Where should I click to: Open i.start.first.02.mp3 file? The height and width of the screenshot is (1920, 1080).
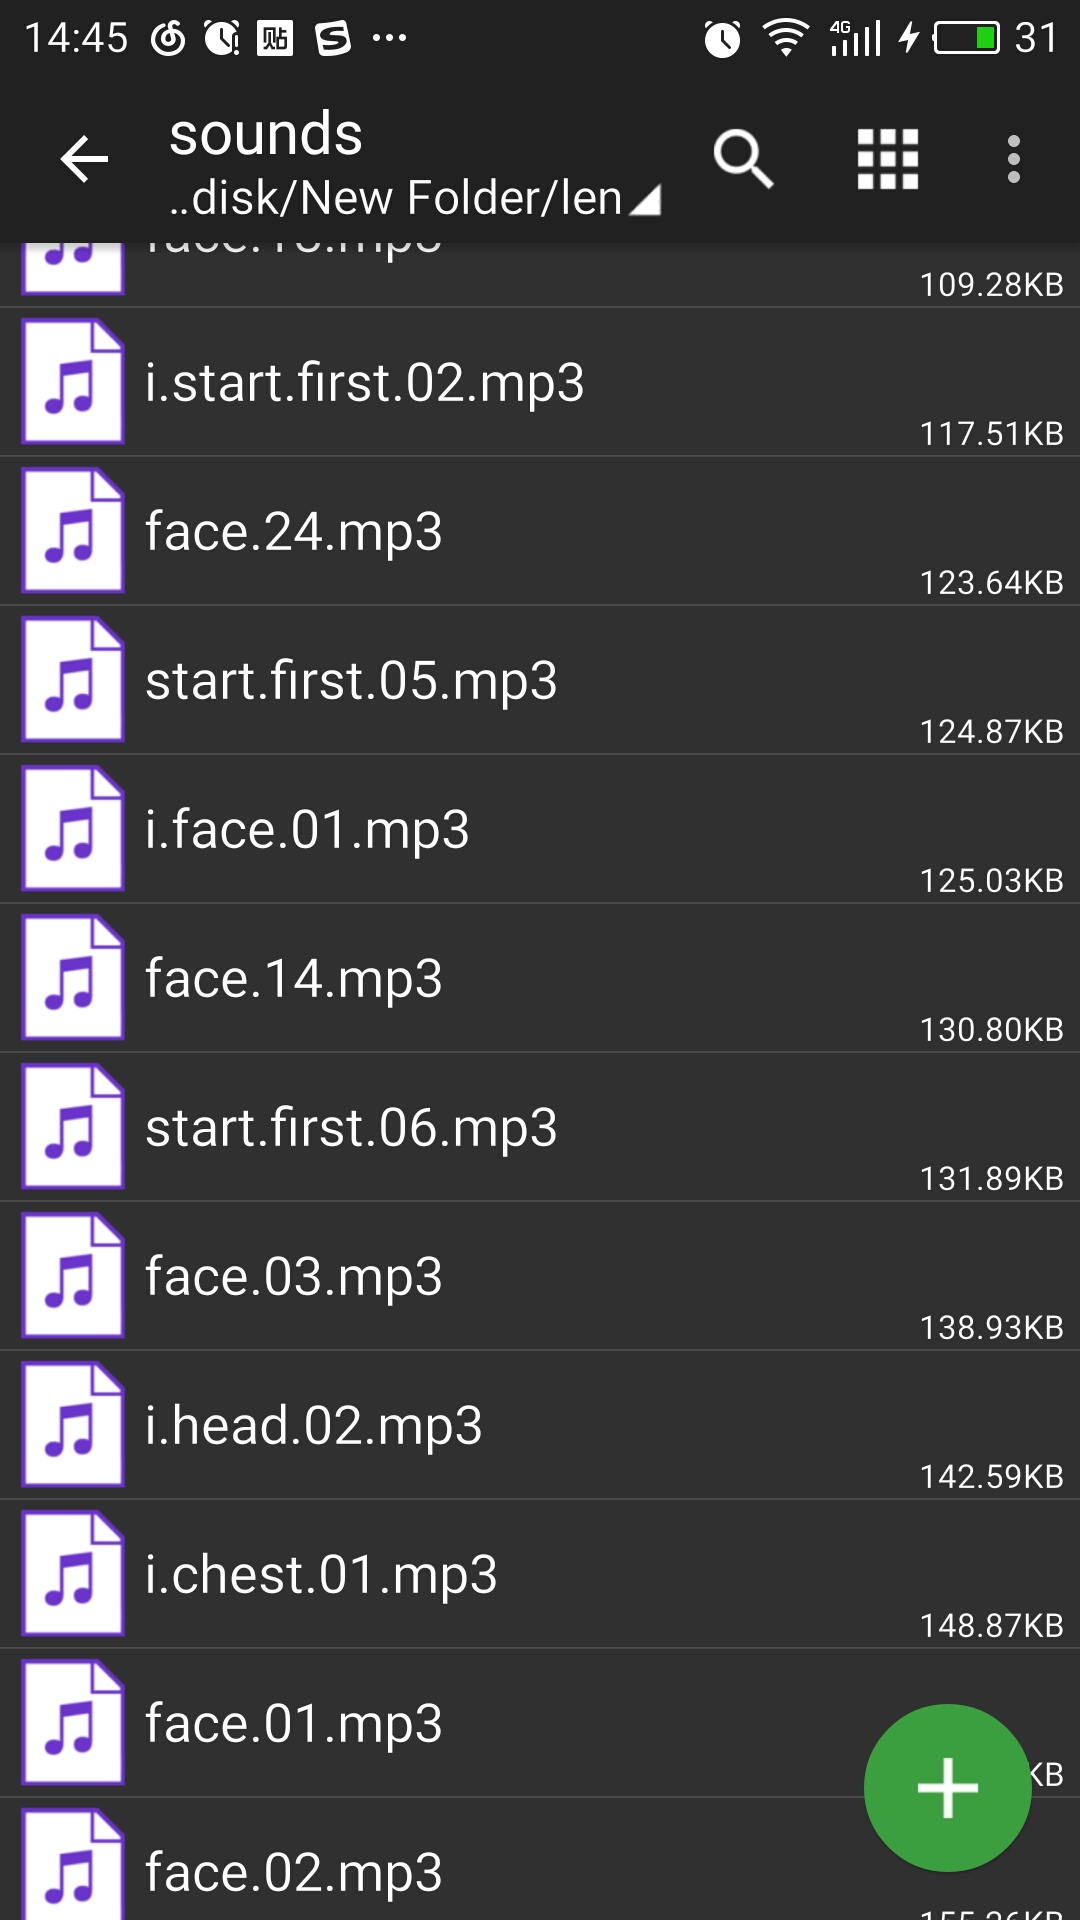pos(365,383)
